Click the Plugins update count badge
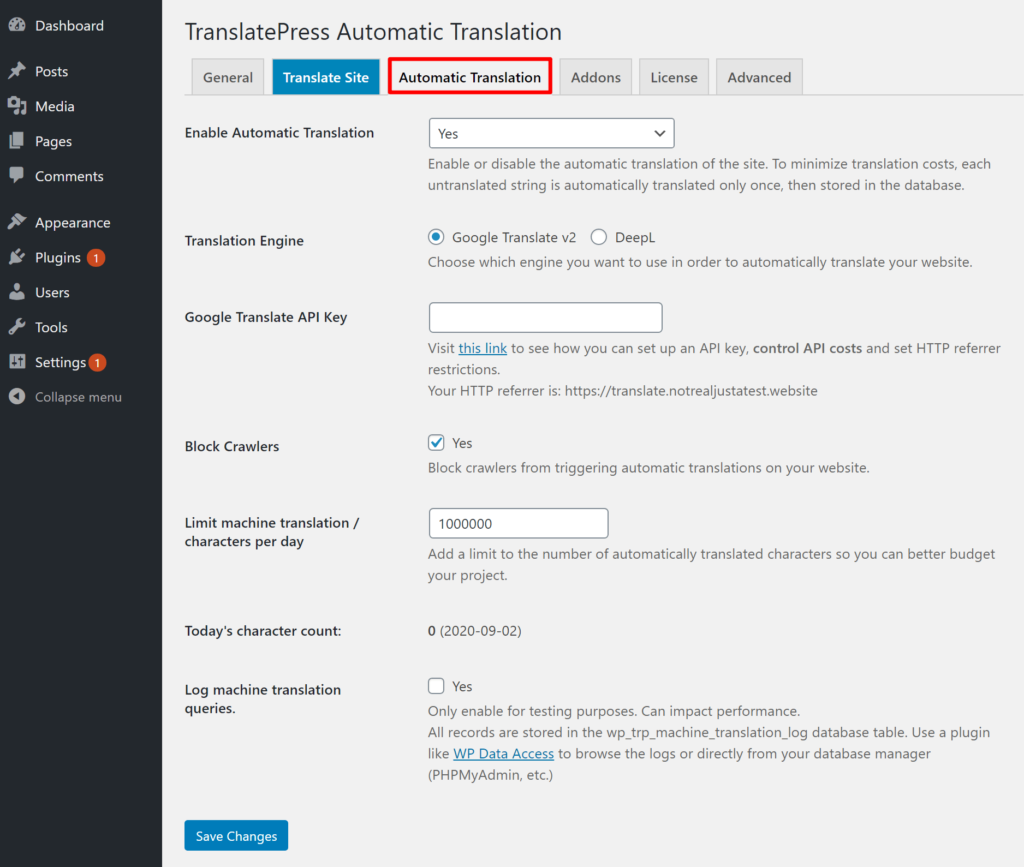The image size is (1024, 867). coord(96,258)
